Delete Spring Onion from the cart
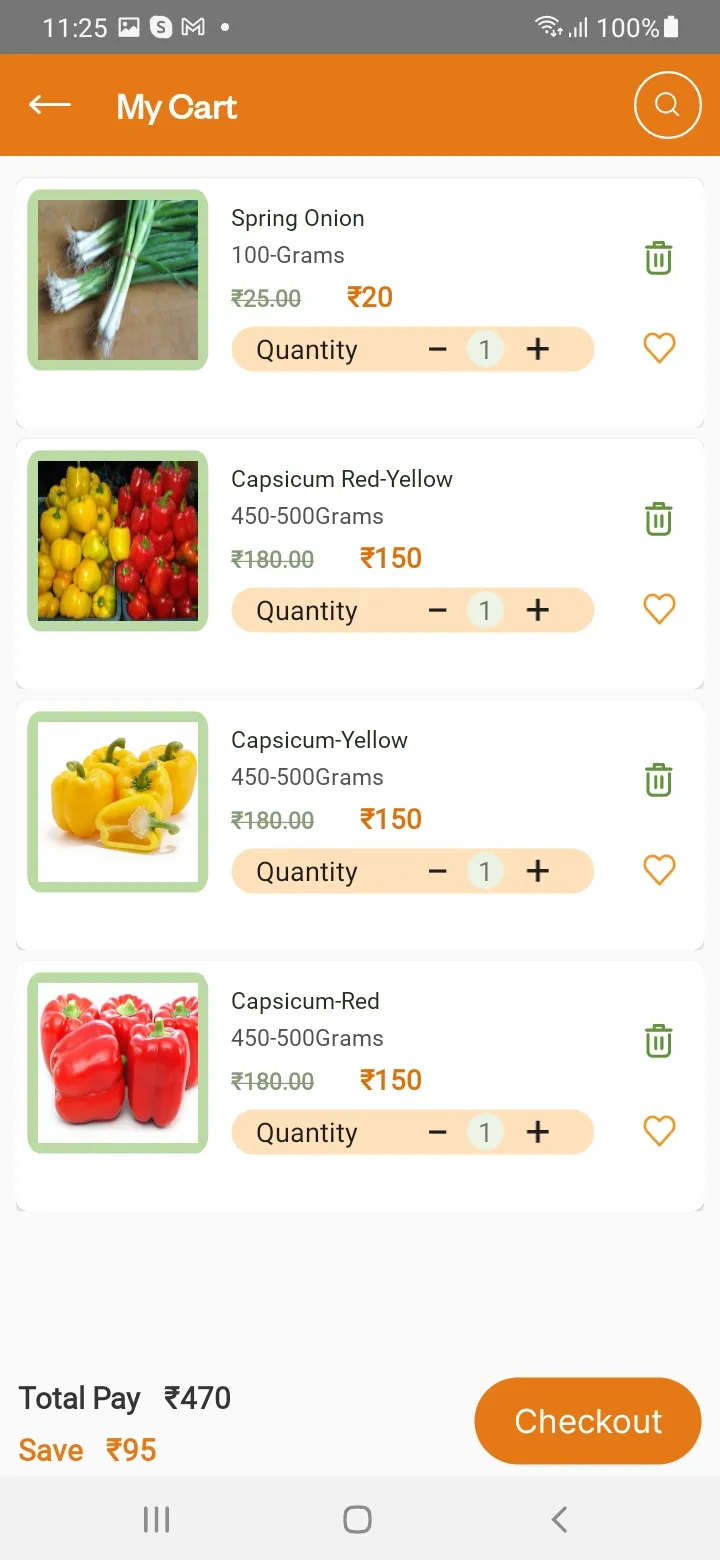This screenshot has height=1560, width=720. 658,258
